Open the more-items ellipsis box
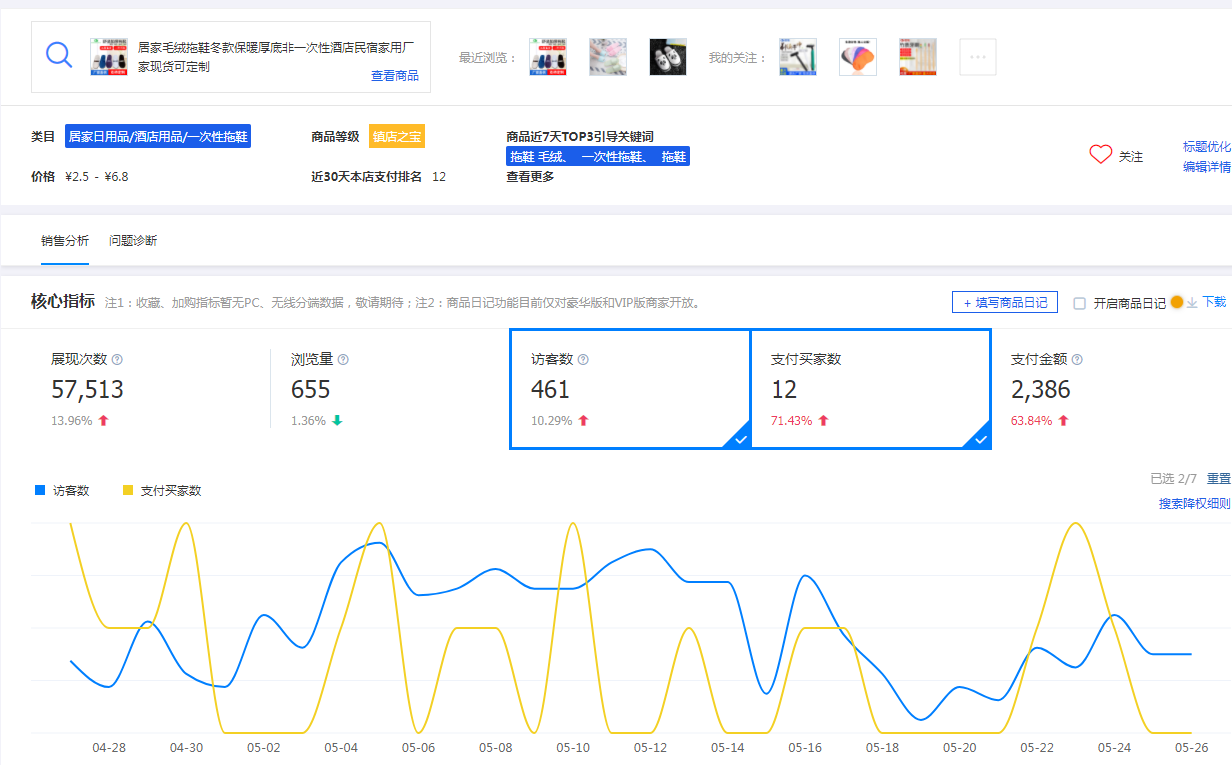 click(977, 57)
